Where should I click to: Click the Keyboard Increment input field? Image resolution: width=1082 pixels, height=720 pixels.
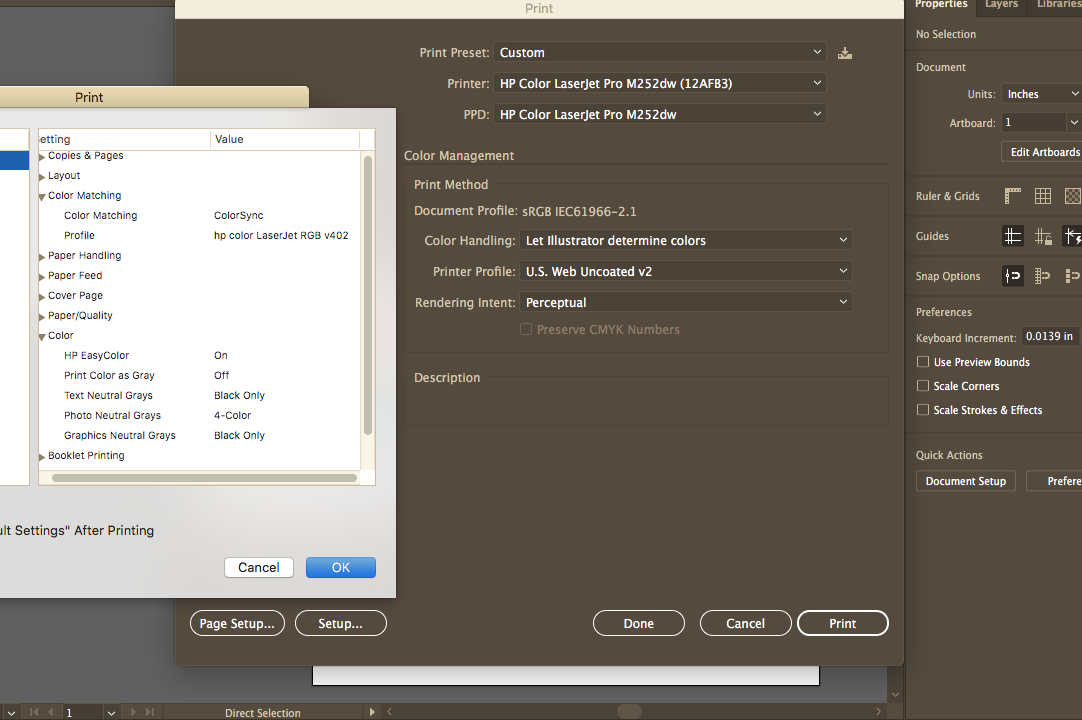pos(1051,337)
